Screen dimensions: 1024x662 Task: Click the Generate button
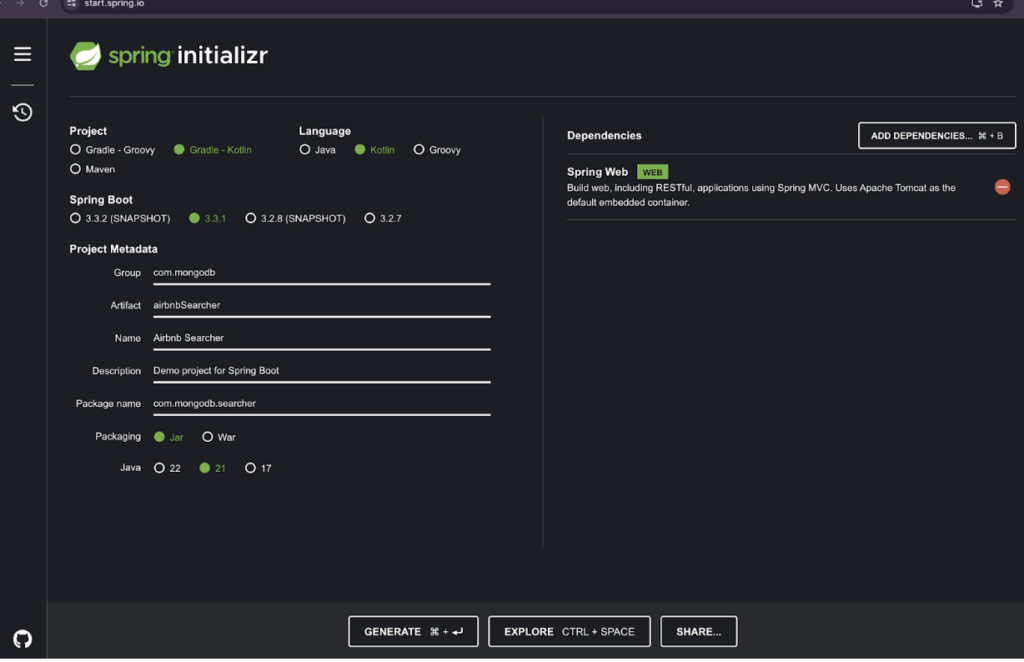(x=413, y=632)
